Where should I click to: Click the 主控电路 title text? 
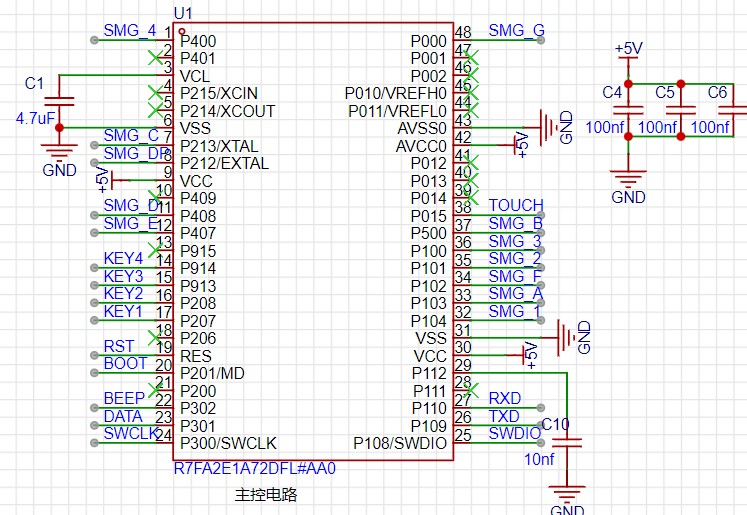[266, 495]
